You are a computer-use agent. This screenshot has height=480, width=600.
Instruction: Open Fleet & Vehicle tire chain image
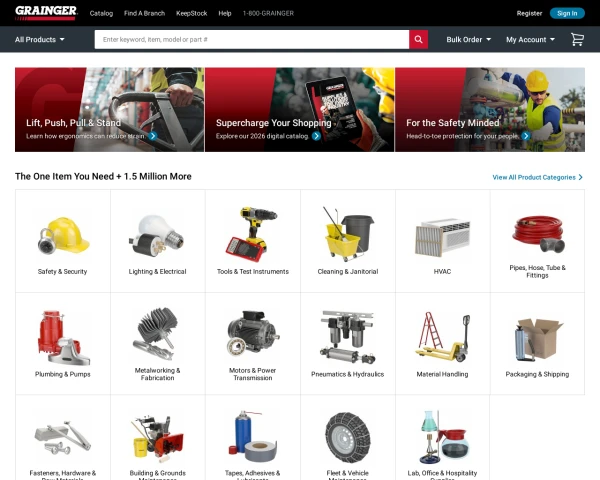[x=348, y=437]
